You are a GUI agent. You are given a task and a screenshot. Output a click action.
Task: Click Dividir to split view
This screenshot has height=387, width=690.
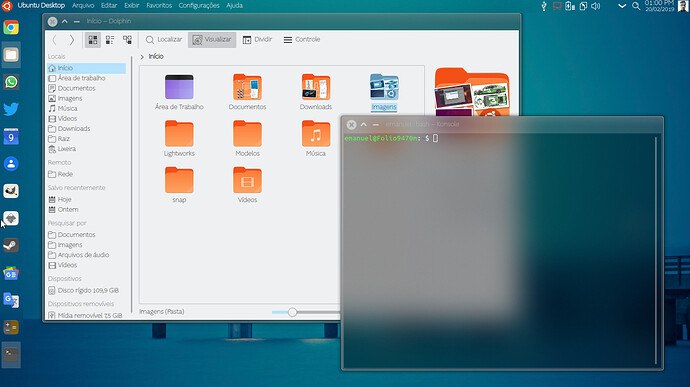[257, 40]
